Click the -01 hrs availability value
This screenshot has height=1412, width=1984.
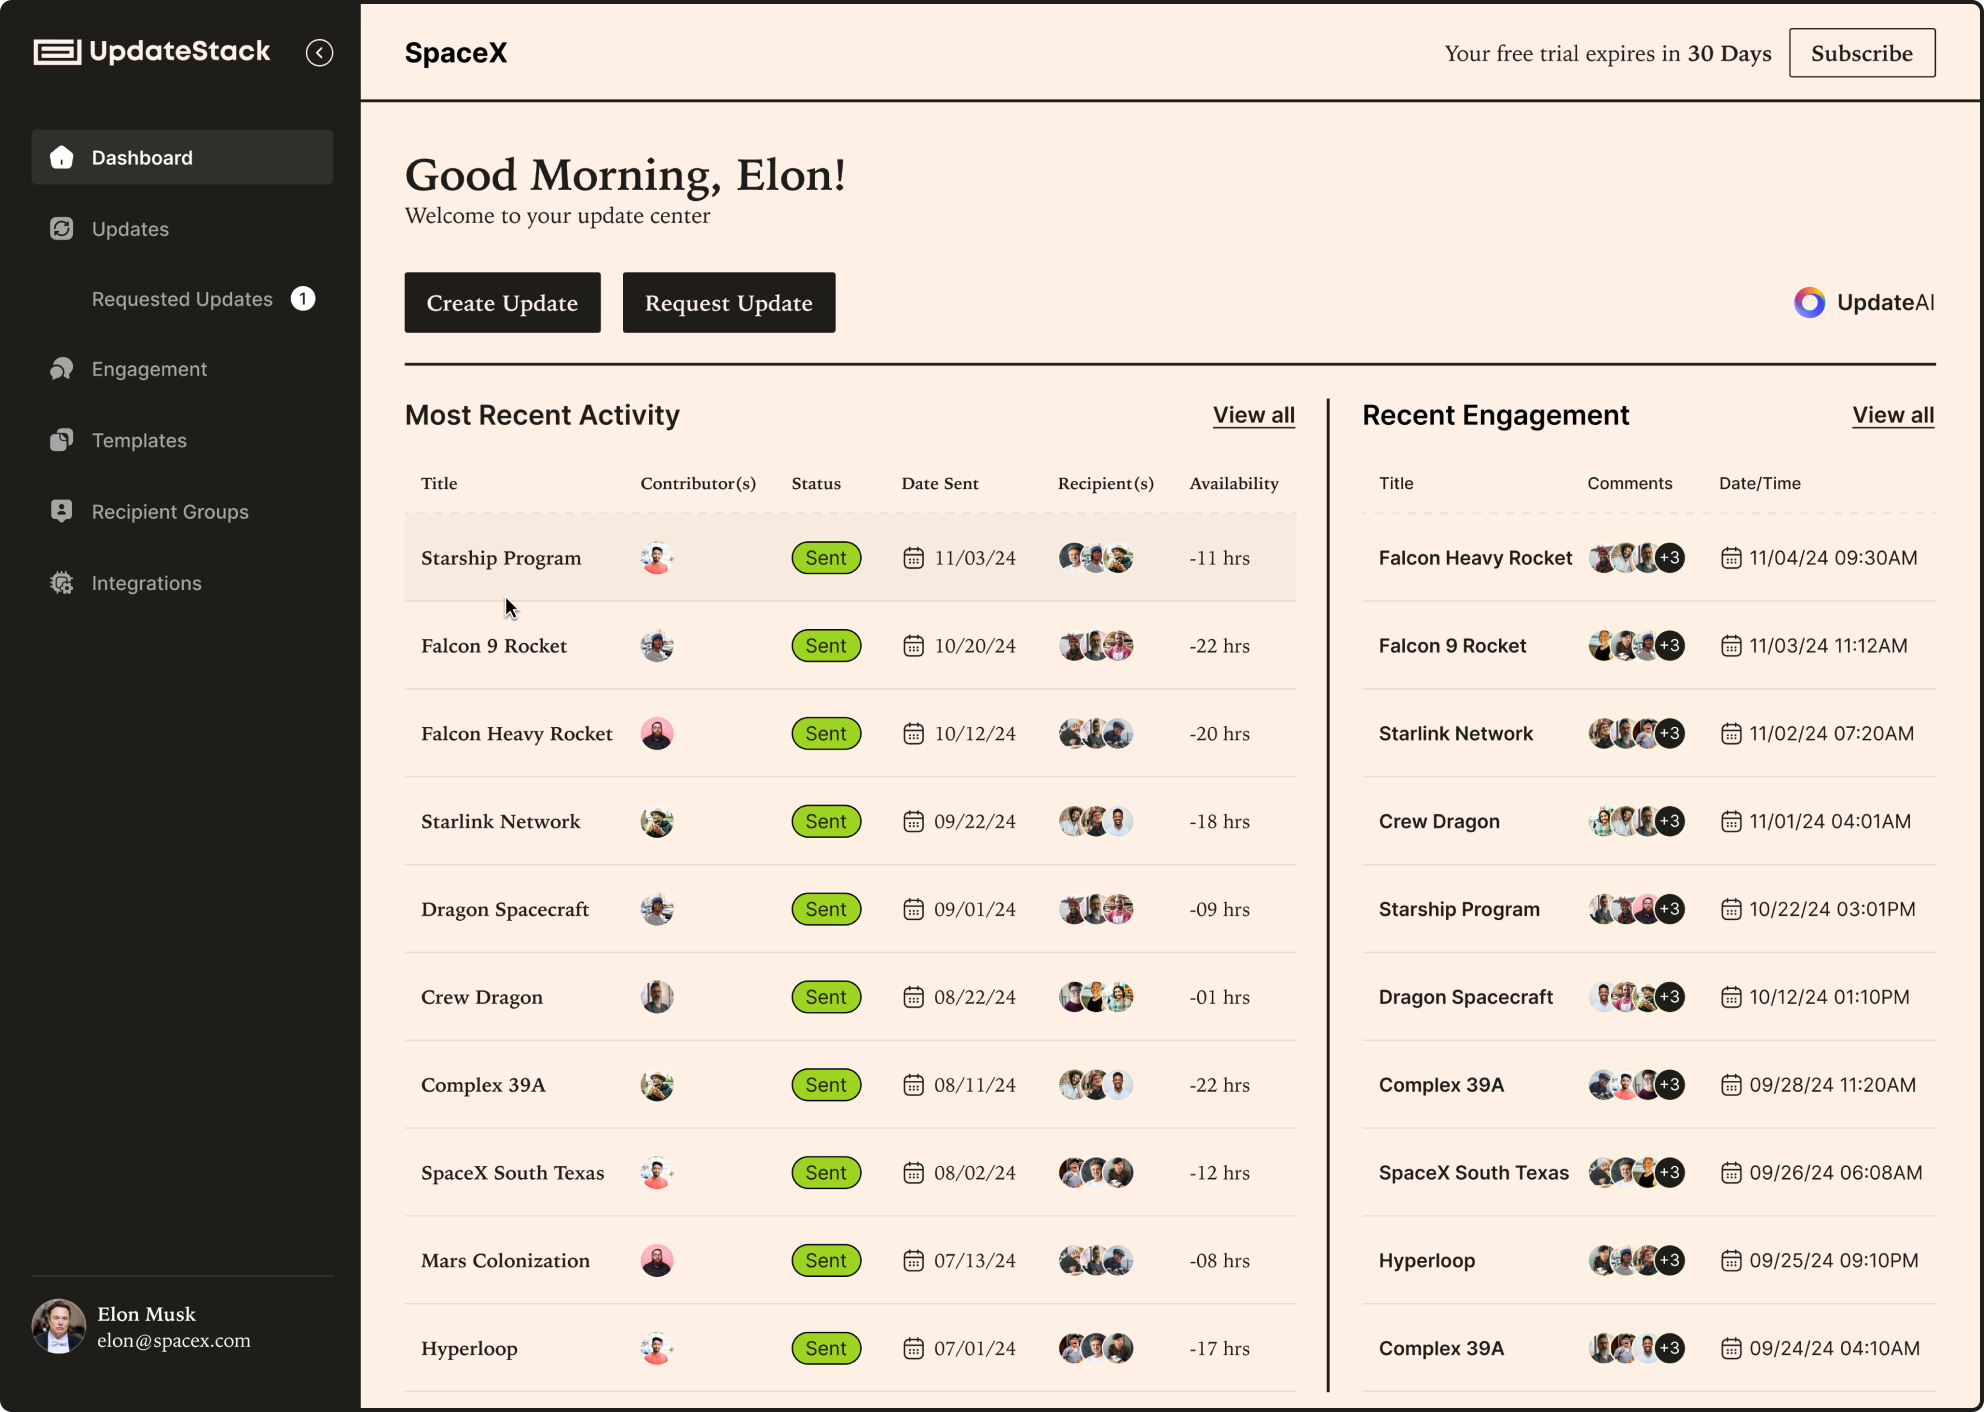pyautogui.click(x=1219, y=997)
